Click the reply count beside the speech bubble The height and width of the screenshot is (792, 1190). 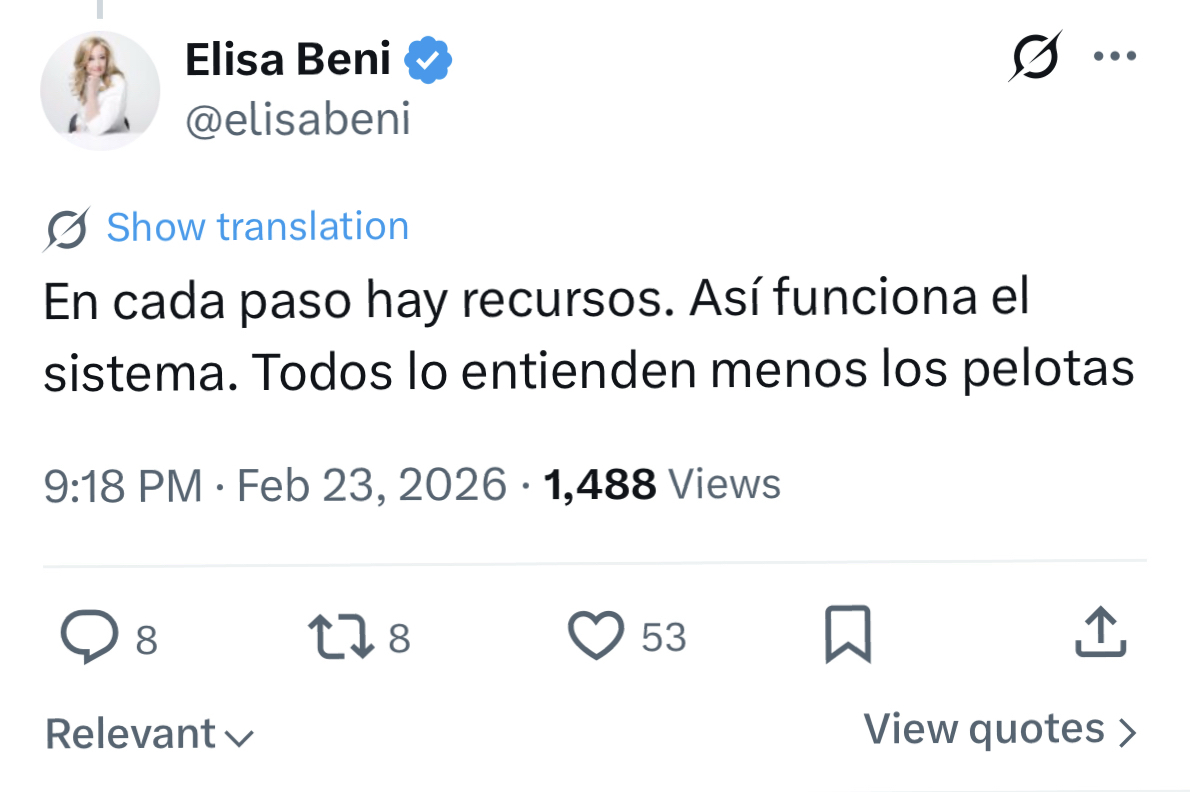146,638
